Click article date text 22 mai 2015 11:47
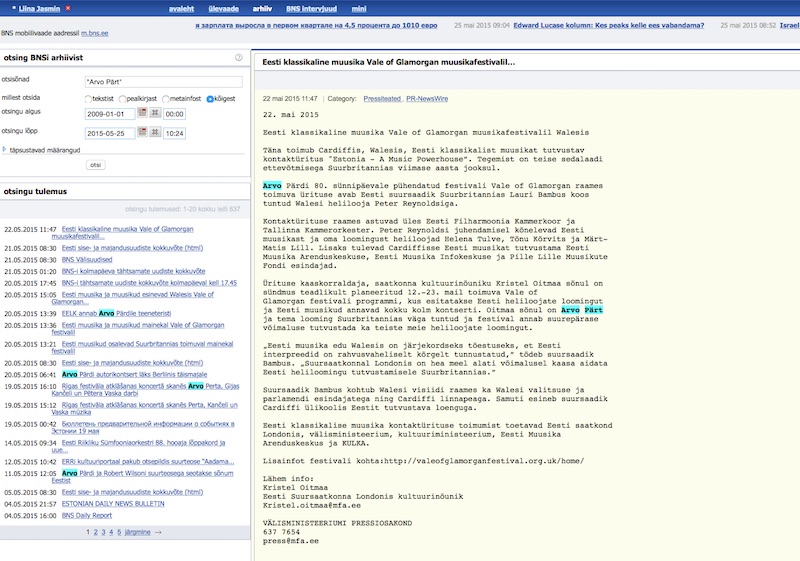The width and height of the screenshot is (800, 561). (290, 98)
